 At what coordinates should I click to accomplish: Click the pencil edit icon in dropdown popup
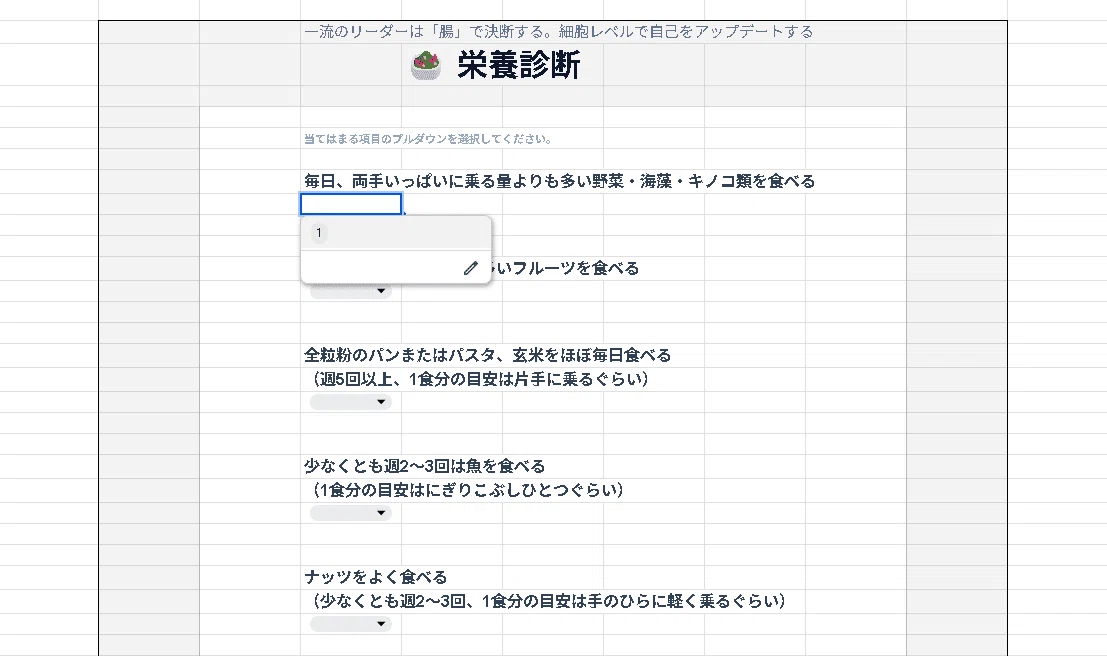471,268
